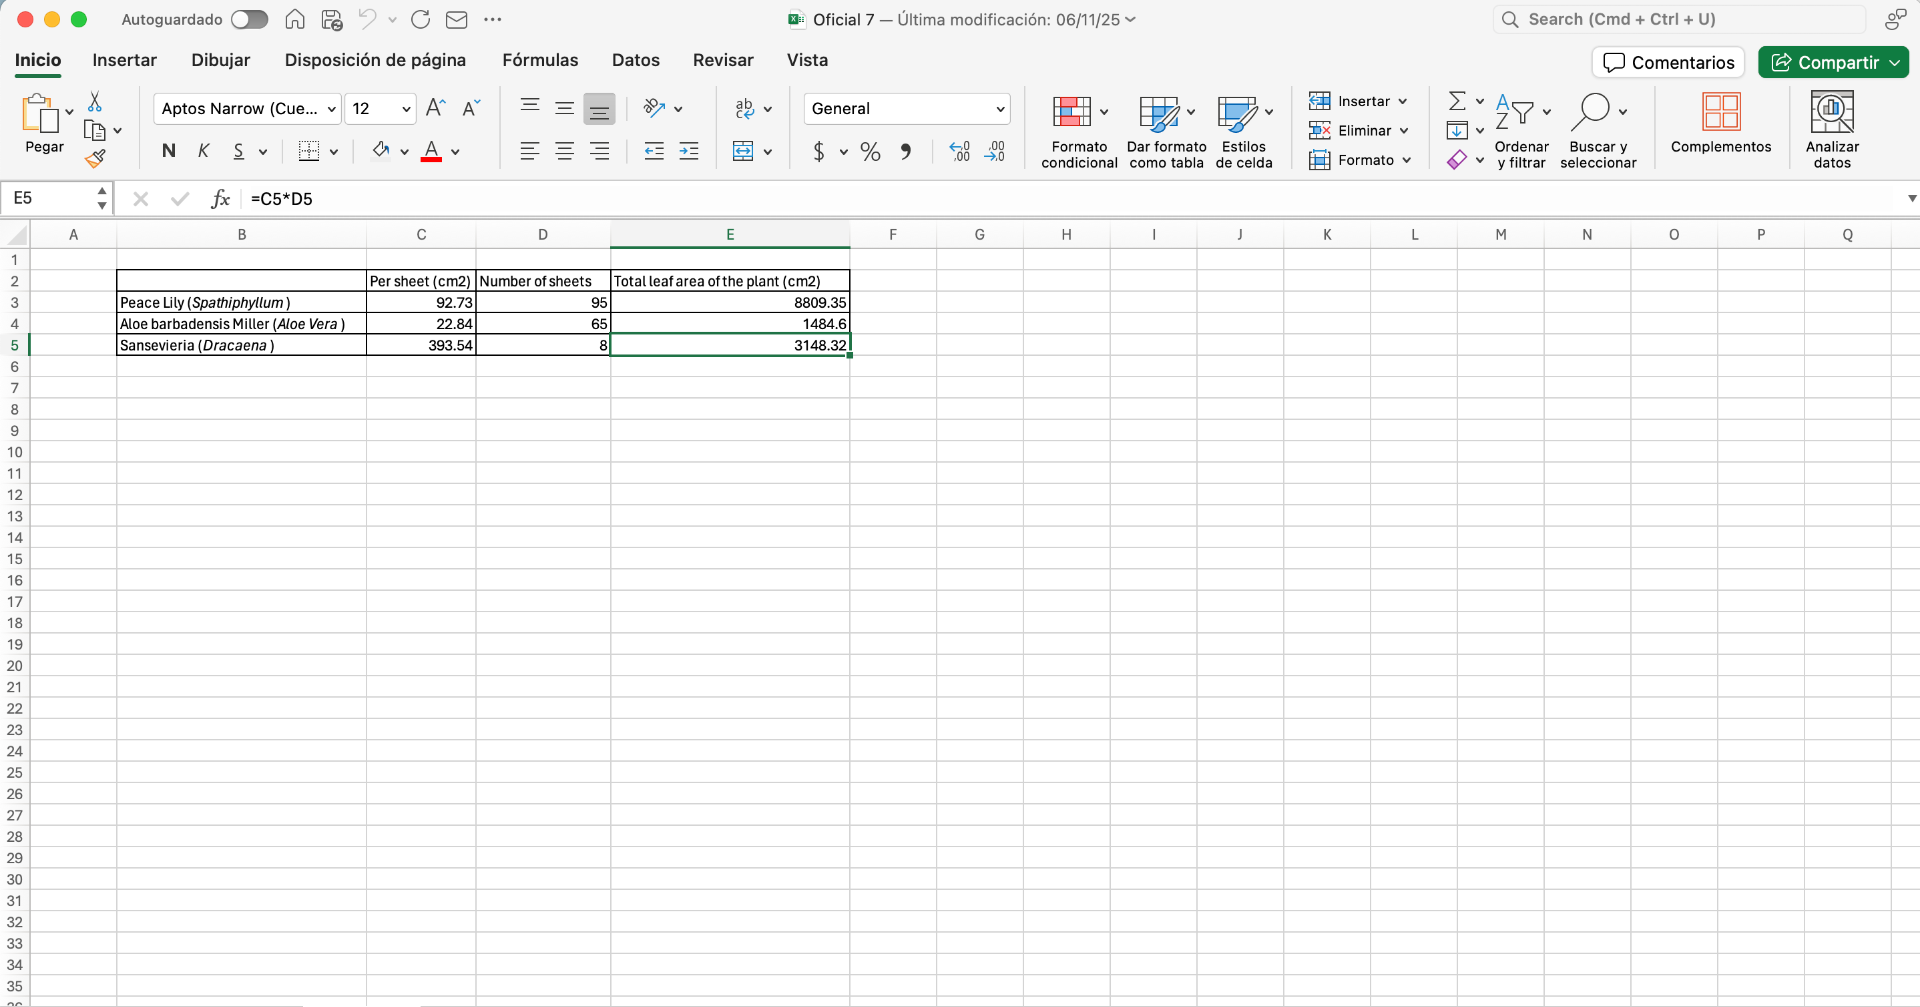Click the Cut scissors icon
The width and height of the screenshot is (1920, 1007).
pyautogui.click(x=95, y=102)
